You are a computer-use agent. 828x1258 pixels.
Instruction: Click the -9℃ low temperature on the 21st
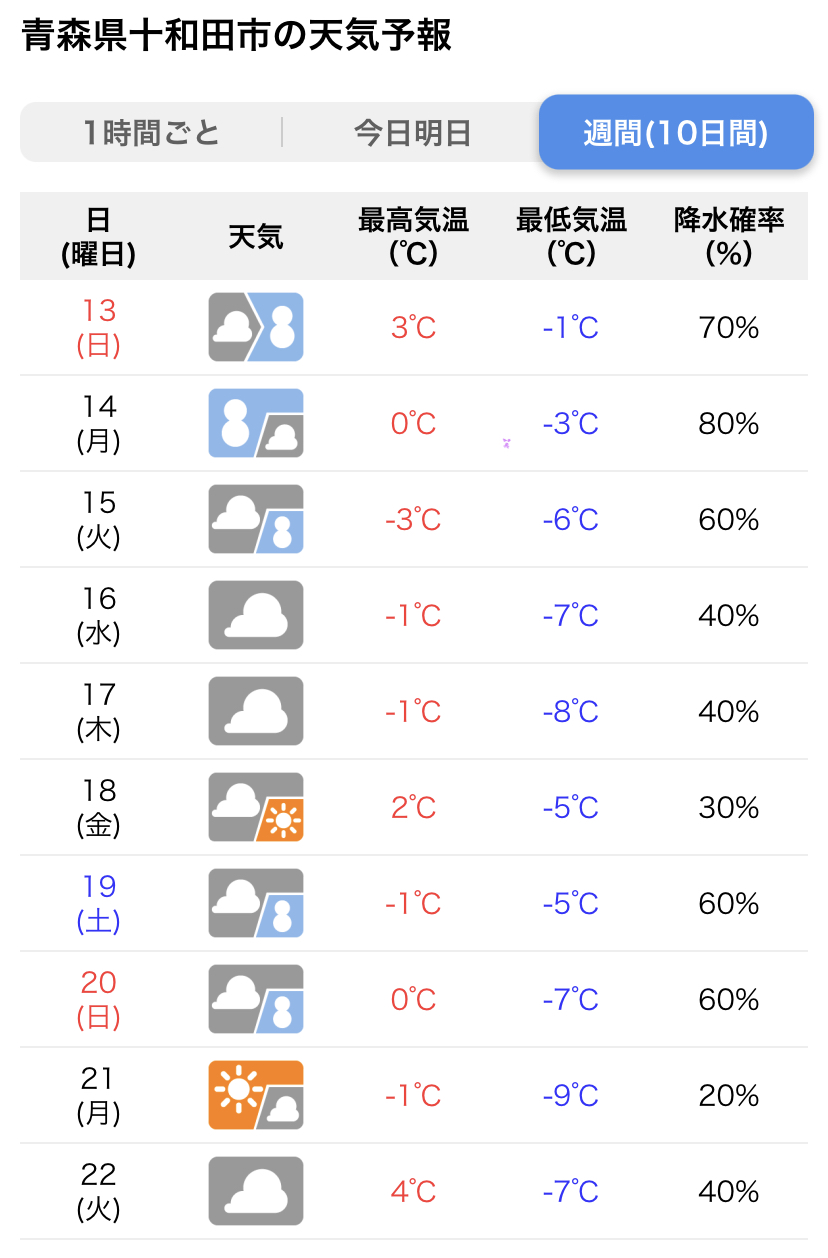tap(571, 1095)
